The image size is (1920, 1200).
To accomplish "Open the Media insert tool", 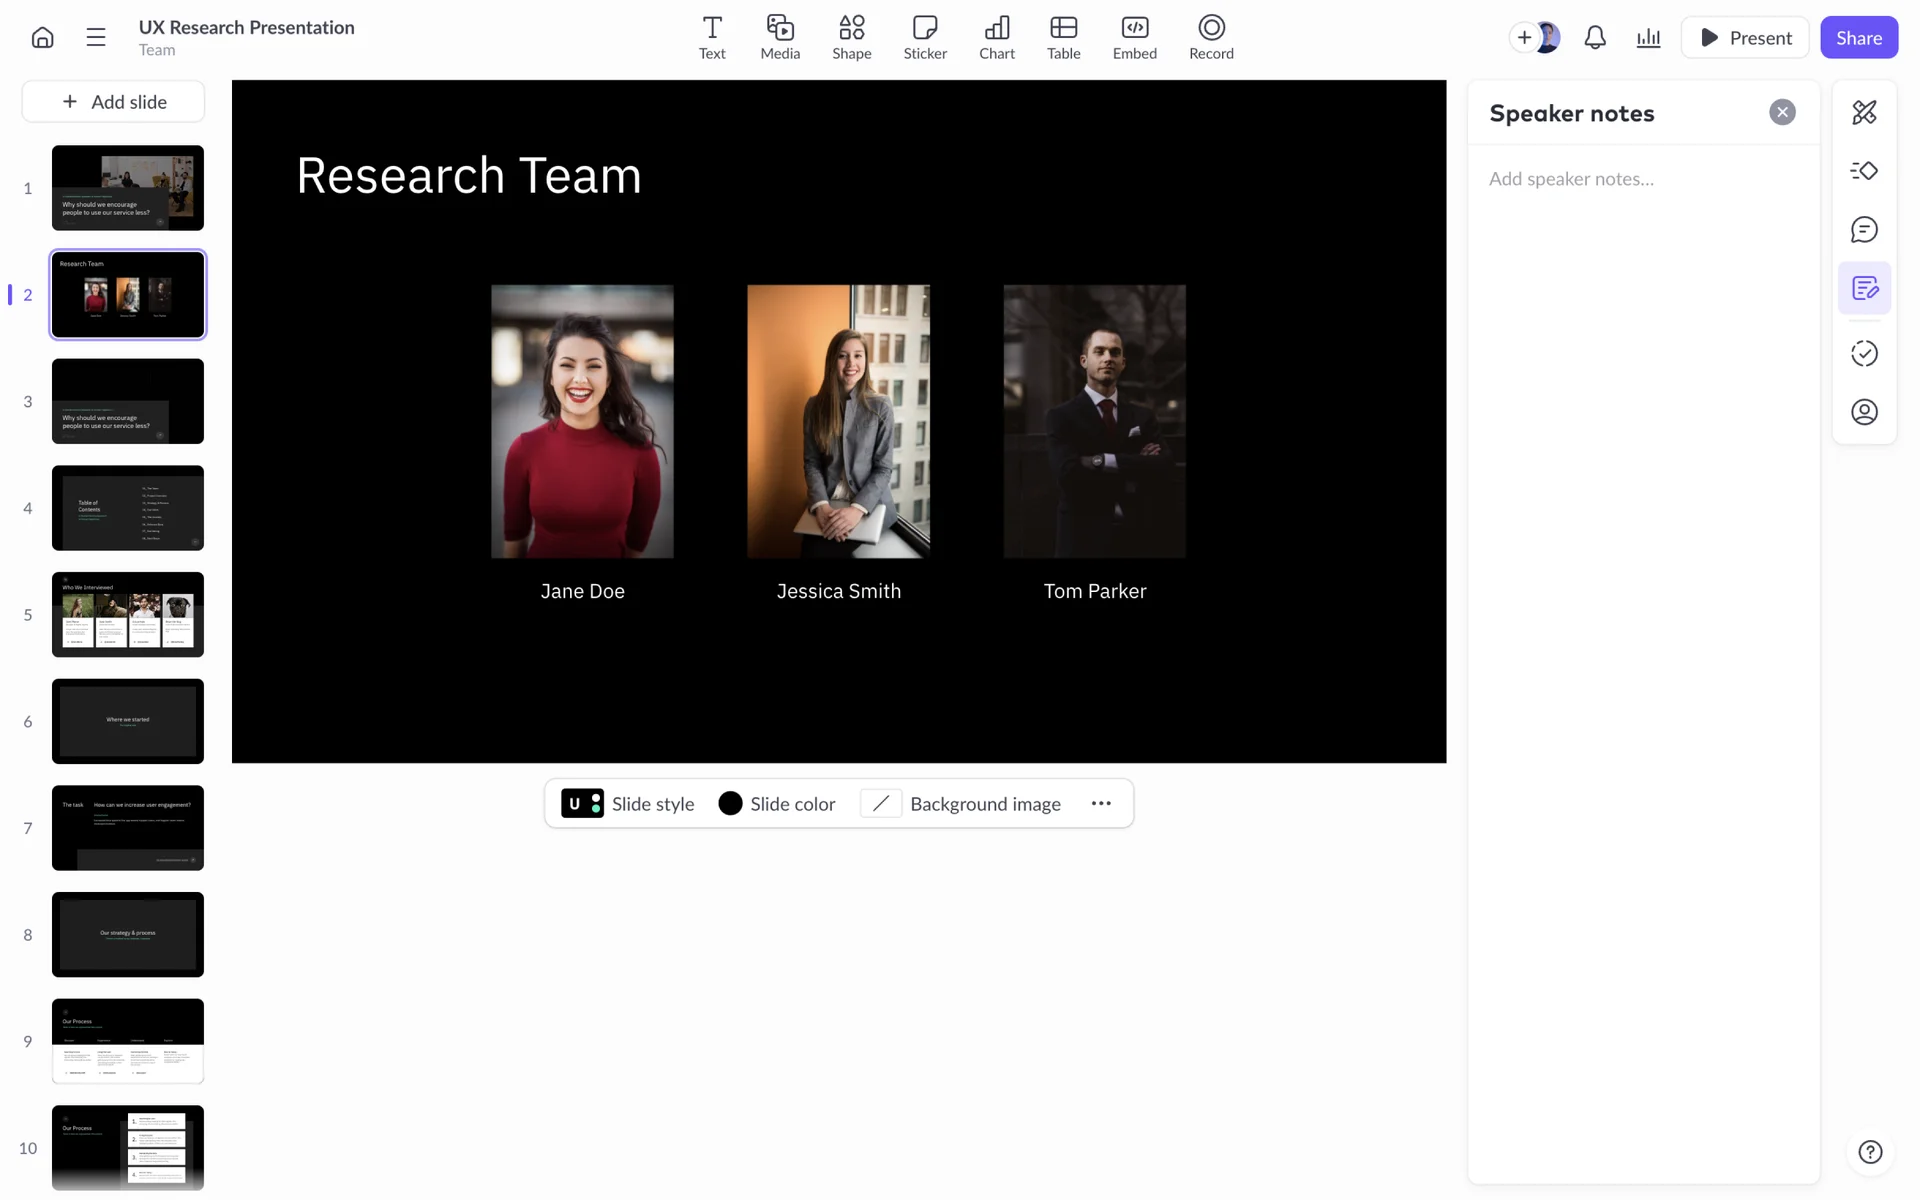I will tap(780, 38).
